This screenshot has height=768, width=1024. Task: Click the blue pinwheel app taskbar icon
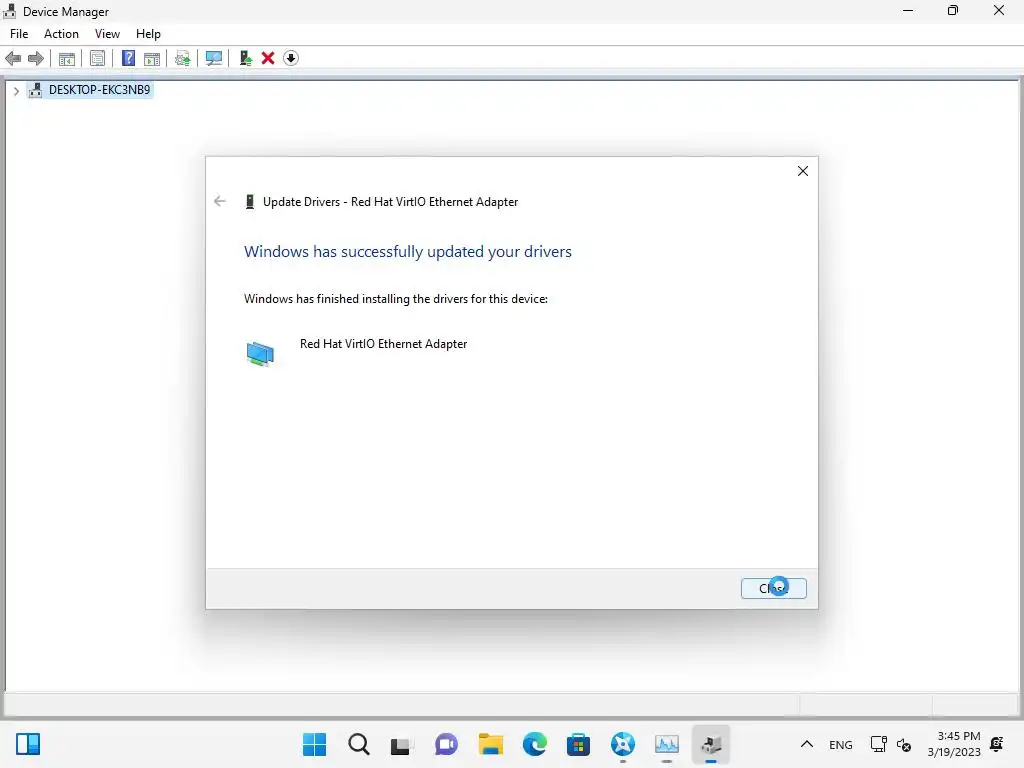623,744
